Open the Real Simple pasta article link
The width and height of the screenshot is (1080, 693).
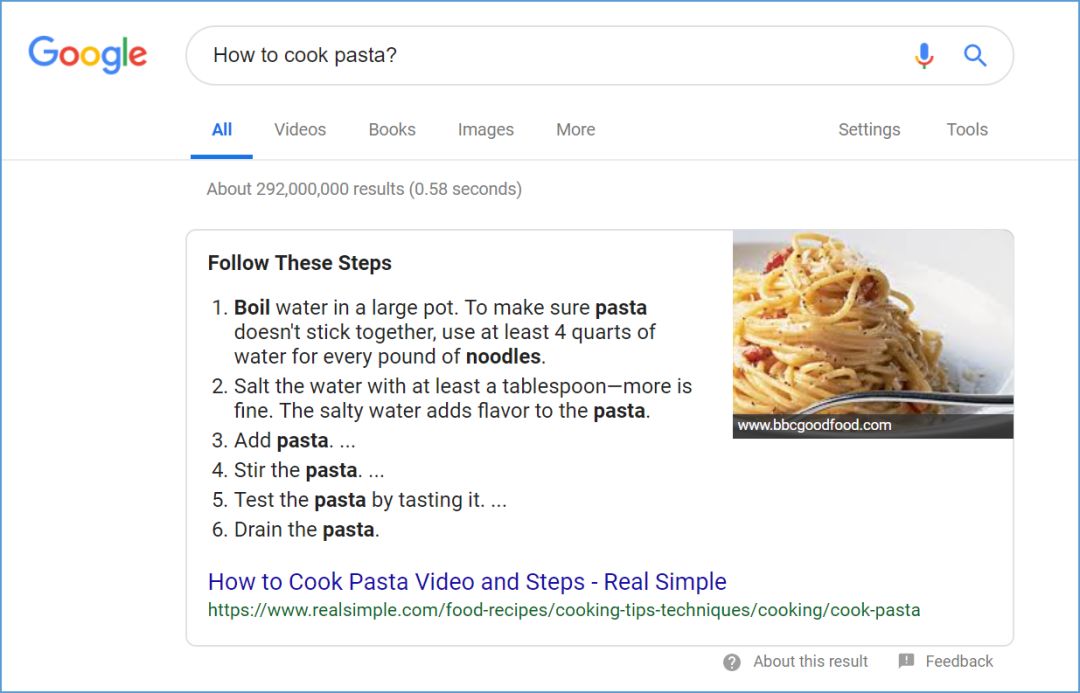467,581
